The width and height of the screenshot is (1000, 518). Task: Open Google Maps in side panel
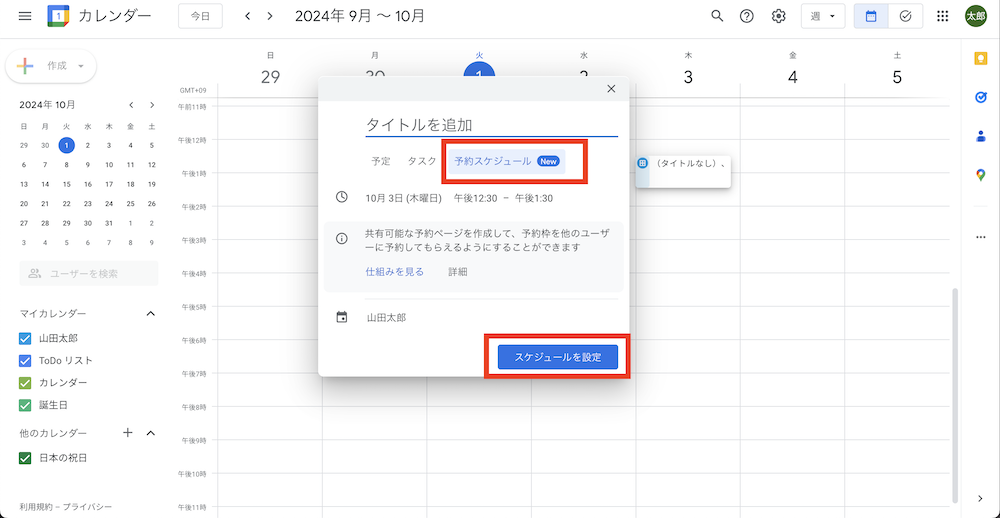tap(980, 175)
